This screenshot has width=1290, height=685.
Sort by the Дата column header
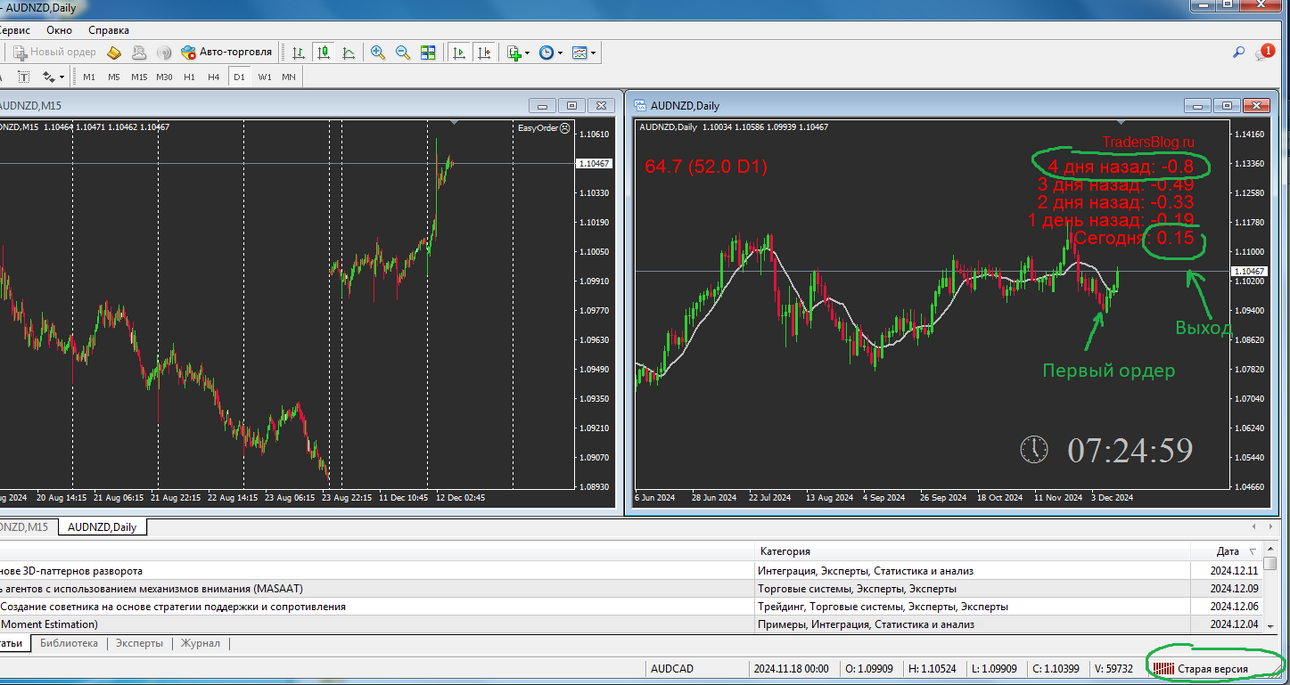pos(1228,551)
